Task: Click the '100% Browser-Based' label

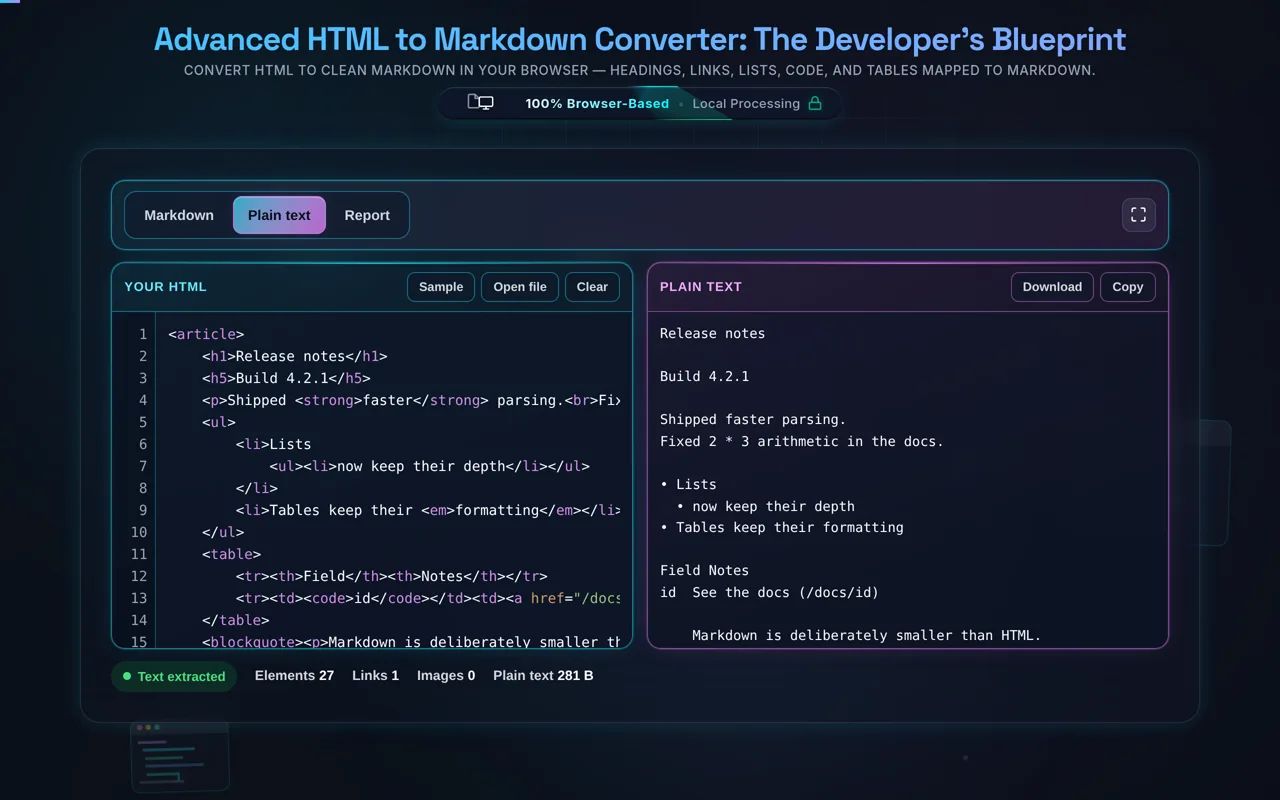Action: (x=597, y=103)
